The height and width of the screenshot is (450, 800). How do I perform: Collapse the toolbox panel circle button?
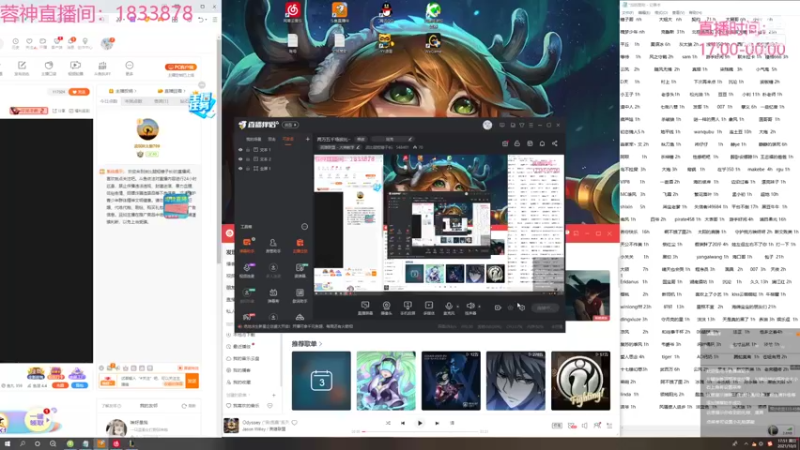pyautogui.click(x=305, y=227)
